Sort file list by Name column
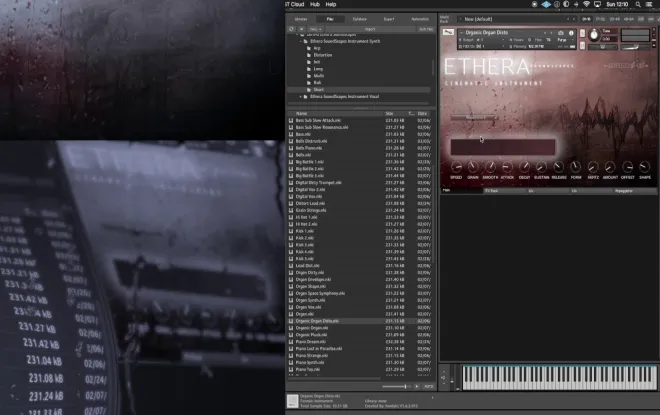The image size is (660, 415). pyautogui.click(x=301, y=113)
